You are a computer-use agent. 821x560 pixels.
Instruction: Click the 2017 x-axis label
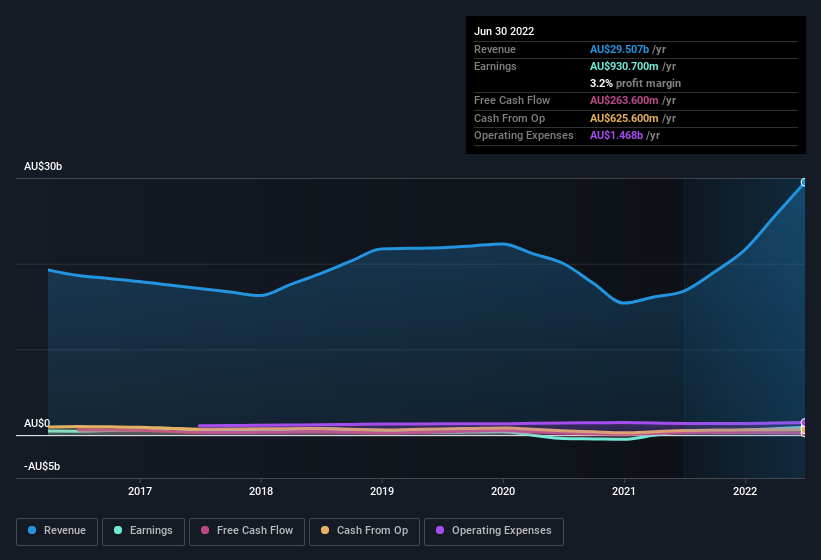tap(140, 491)
